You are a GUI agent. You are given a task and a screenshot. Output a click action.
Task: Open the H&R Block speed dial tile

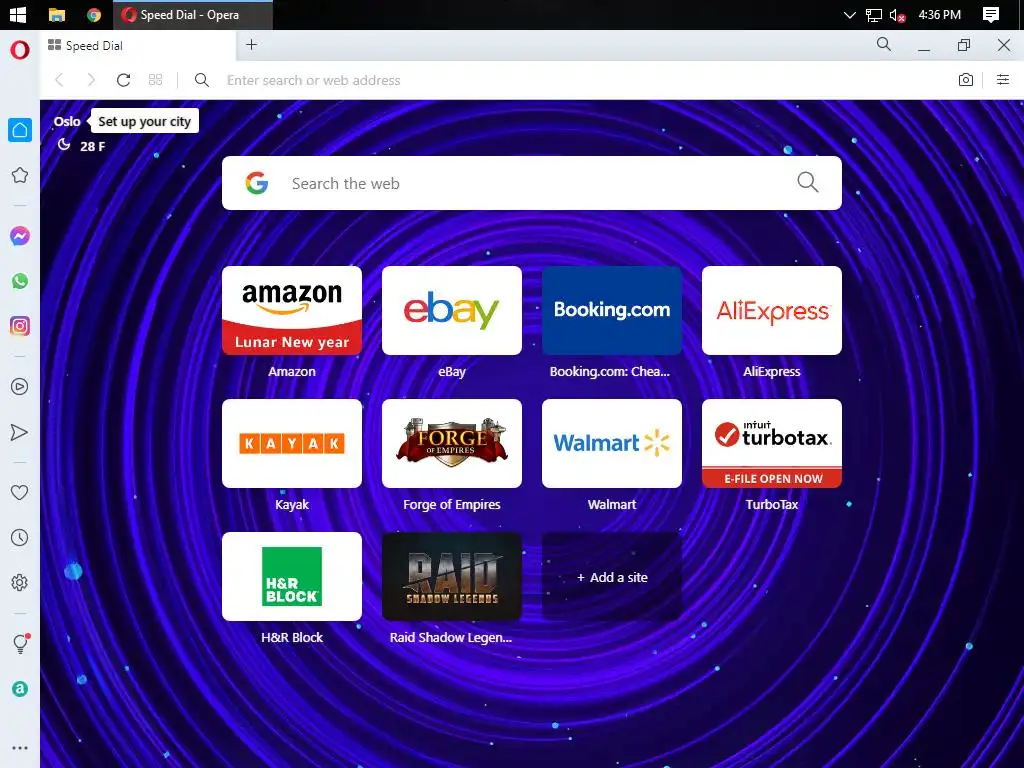click(292, 577)
